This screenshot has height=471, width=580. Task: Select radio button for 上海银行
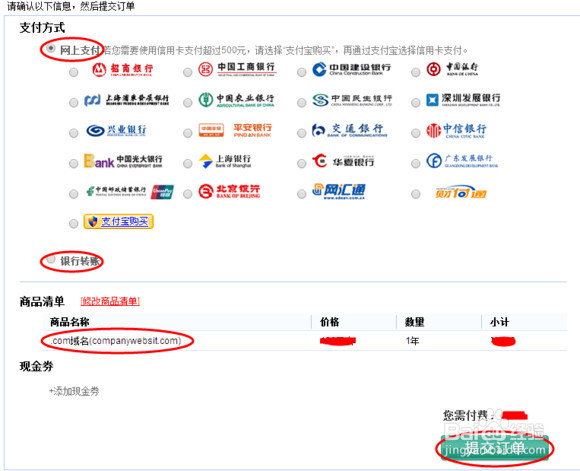coord(188,163)
